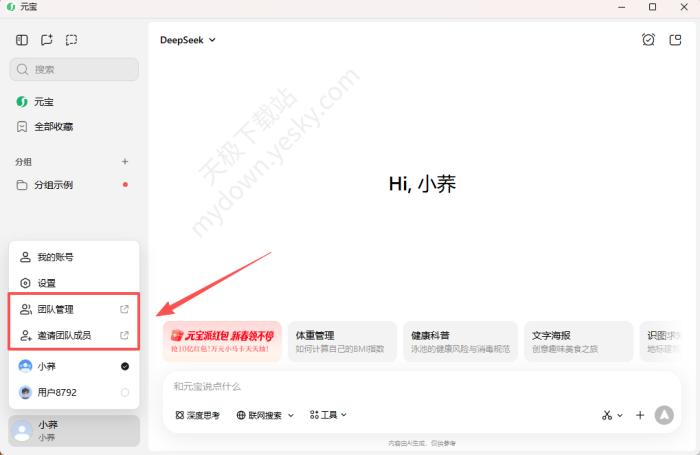Click the 用户8792 avatar
The height and width of the screenshot is (455, 700).
25,392
